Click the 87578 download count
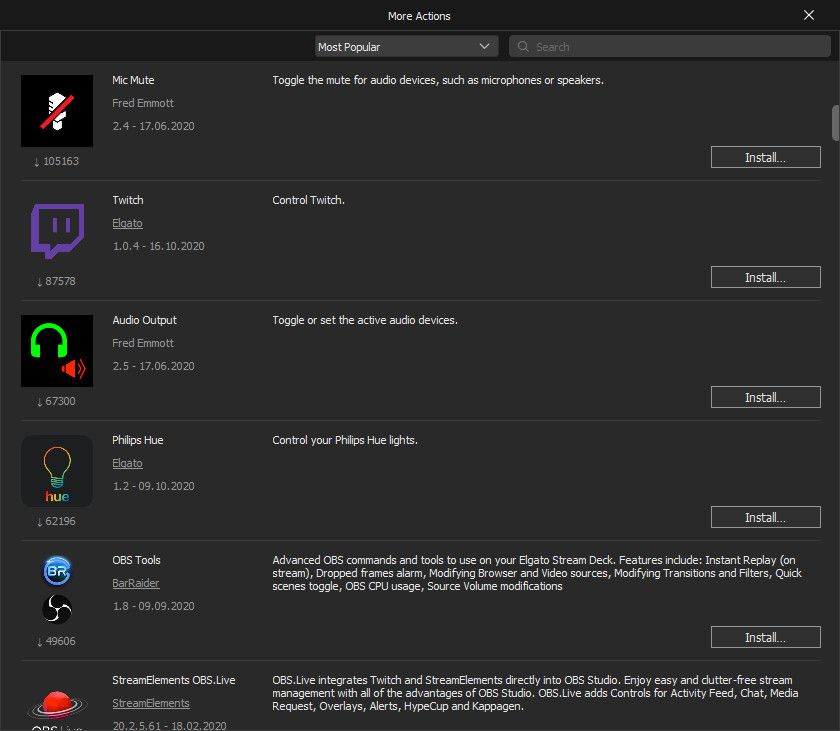The image size is (840, 731). click(56, 281)
